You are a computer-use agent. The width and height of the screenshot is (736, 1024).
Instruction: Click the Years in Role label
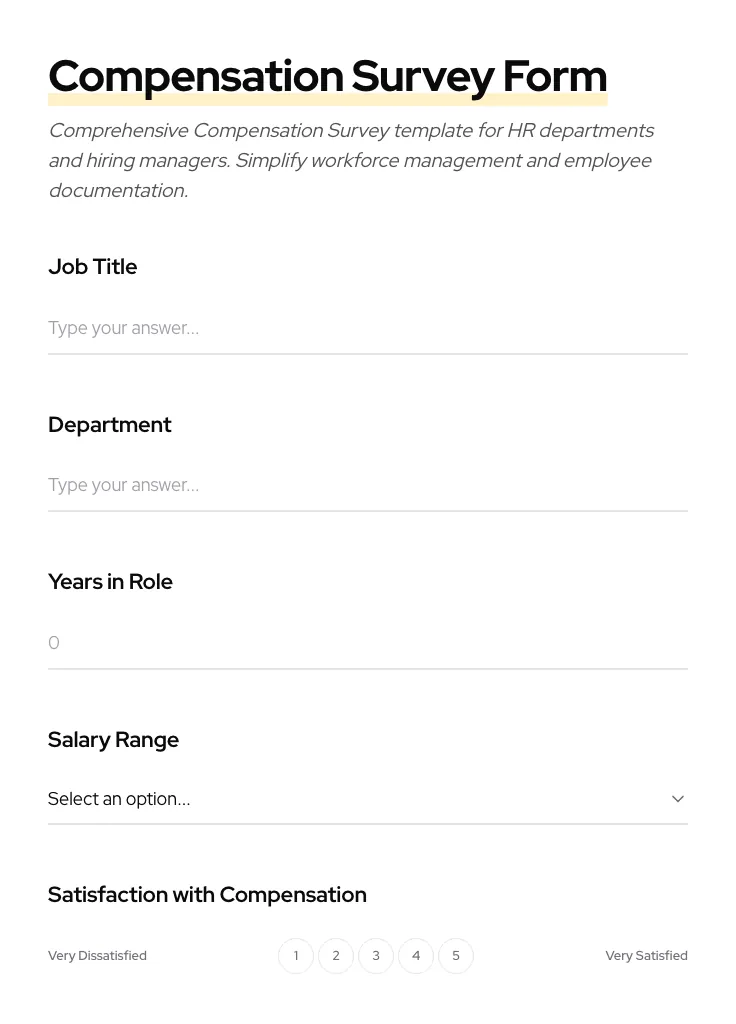click(x=110, y=582)
